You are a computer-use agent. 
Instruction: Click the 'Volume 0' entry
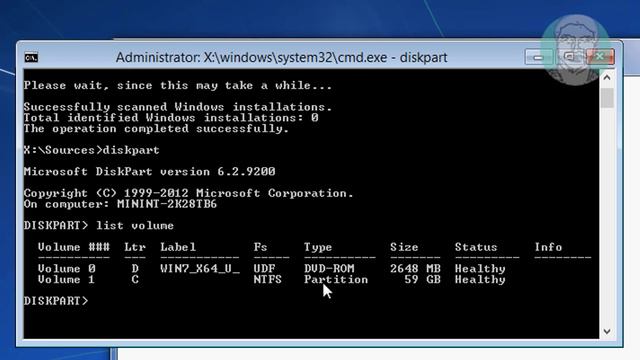(x=67, y=269)
